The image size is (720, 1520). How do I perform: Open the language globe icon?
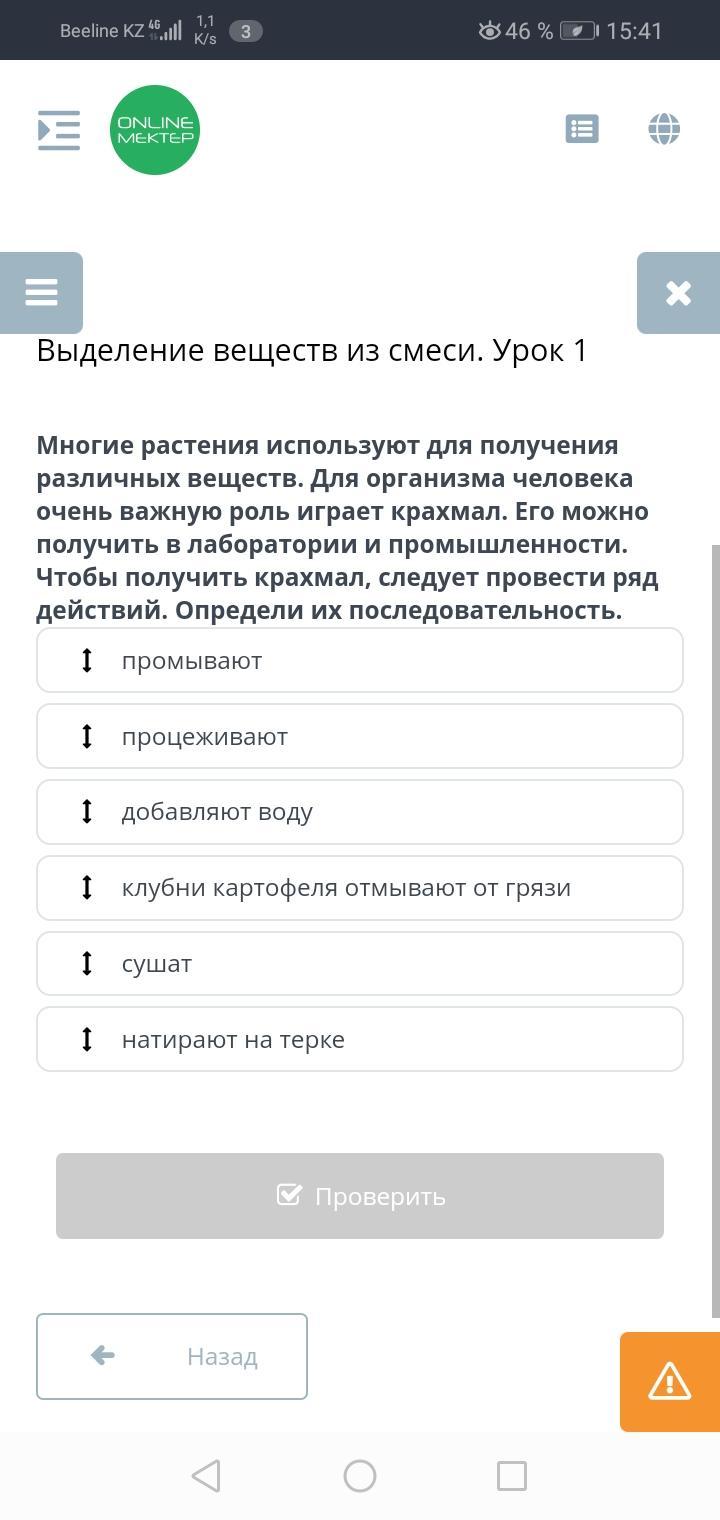pos(664,129)
